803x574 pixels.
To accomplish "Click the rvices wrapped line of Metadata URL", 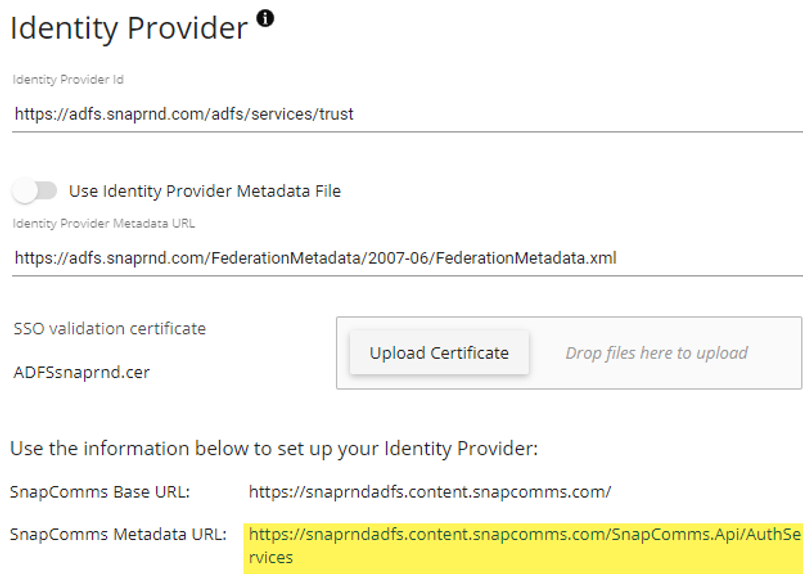I will click(x=270, y=558).
